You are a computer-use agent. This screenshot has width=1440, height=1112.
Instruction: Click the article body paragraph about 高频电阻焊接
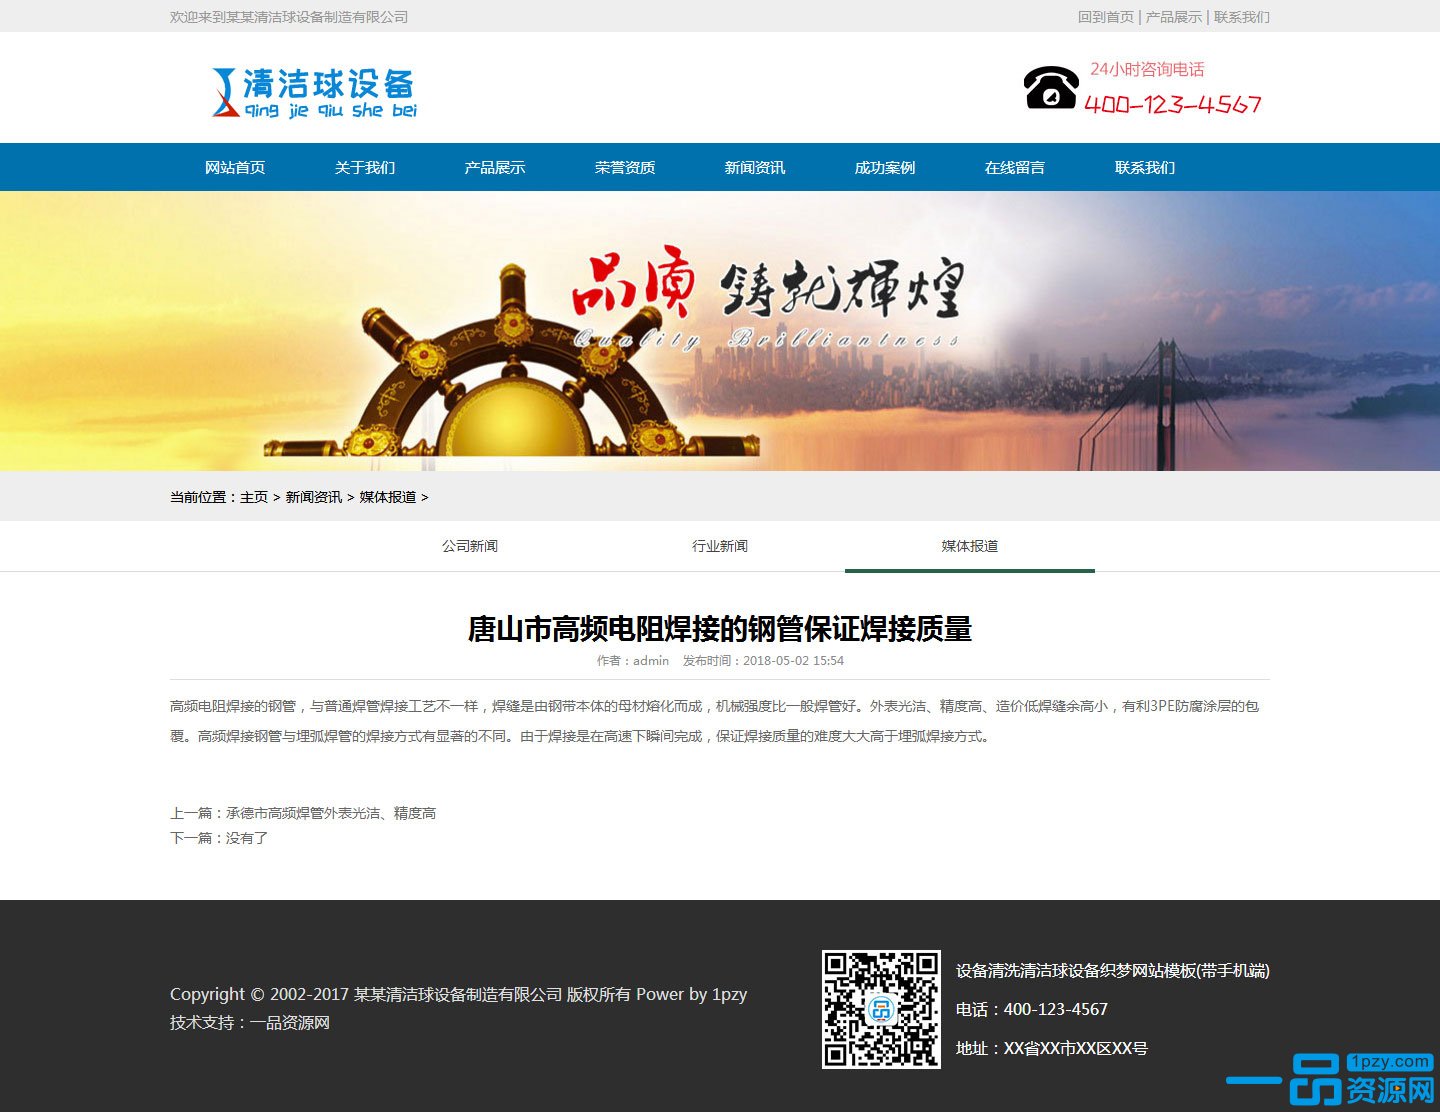point(715,721)
